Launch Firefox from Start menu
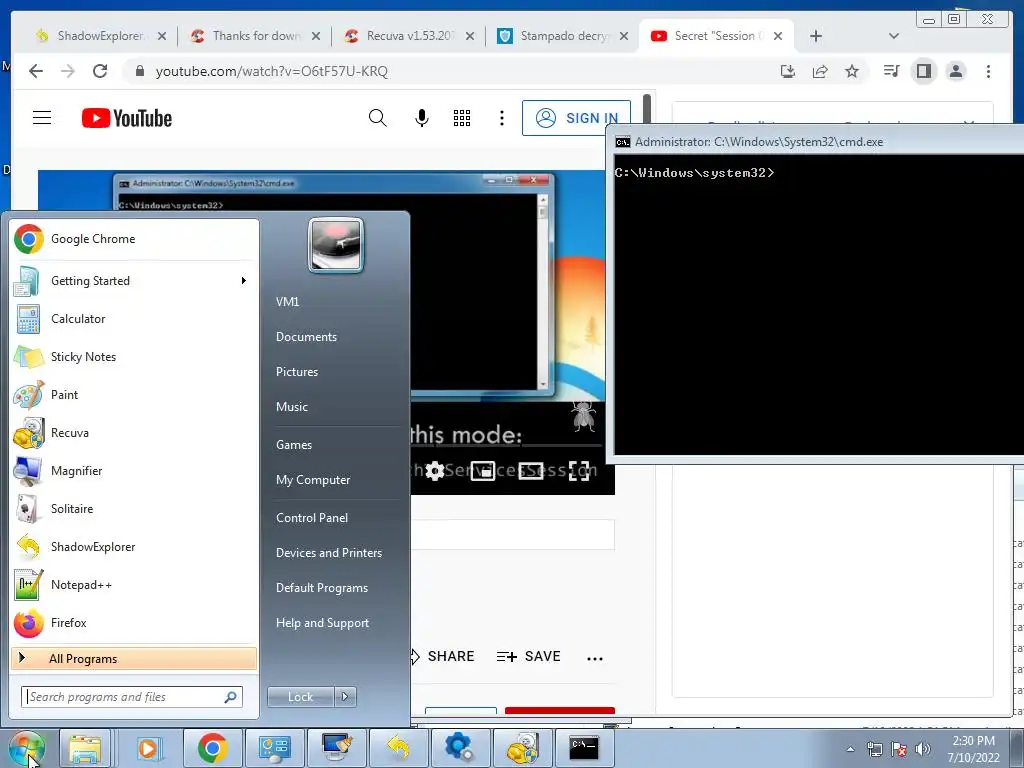 click(134, 622)
